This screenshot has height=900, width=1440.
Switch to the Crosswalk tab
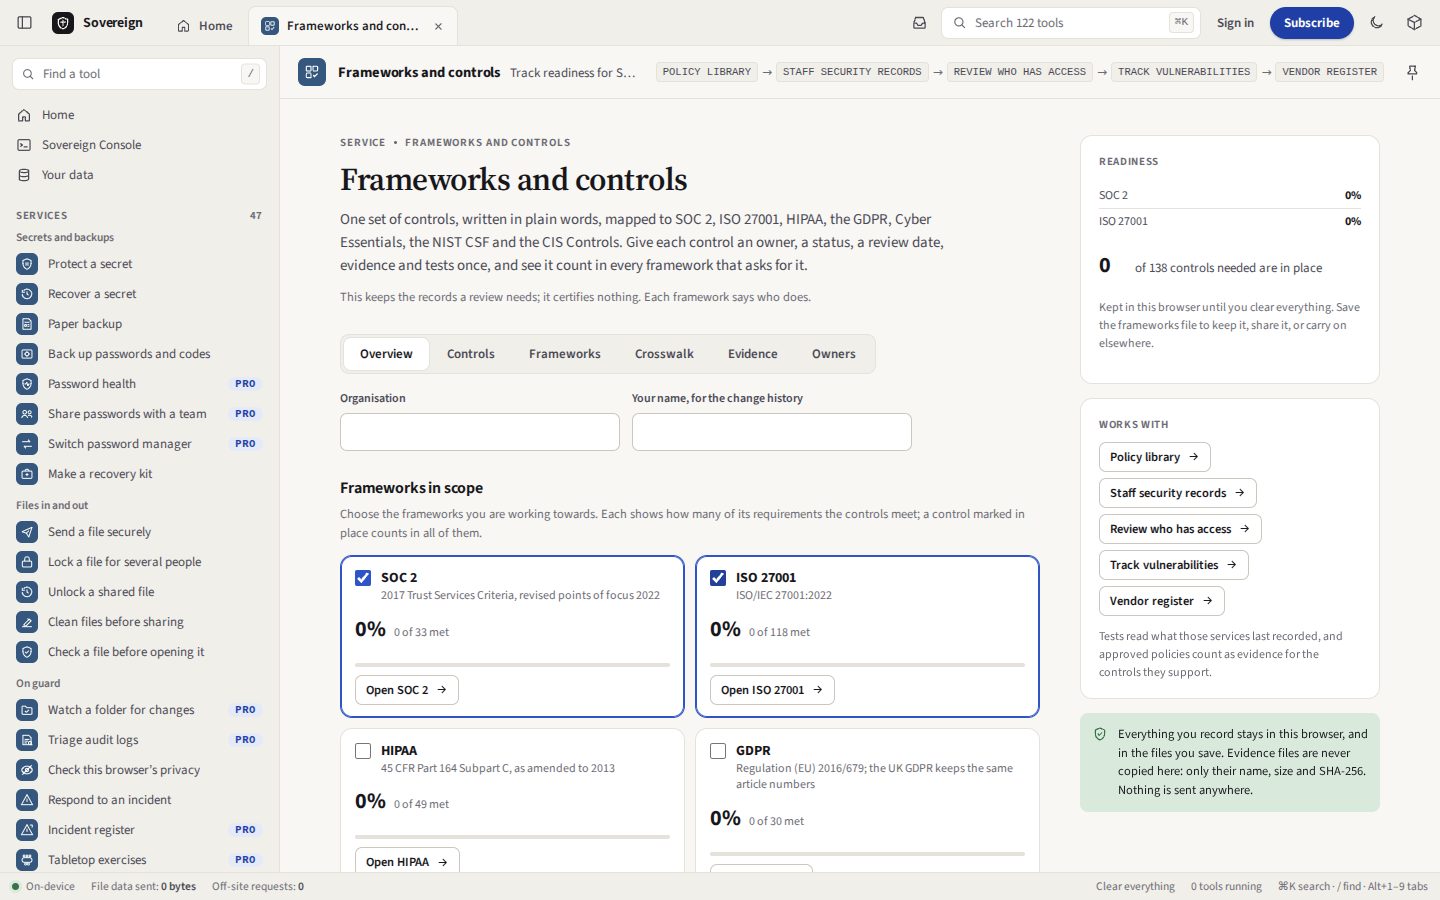[x=664, y=354]
